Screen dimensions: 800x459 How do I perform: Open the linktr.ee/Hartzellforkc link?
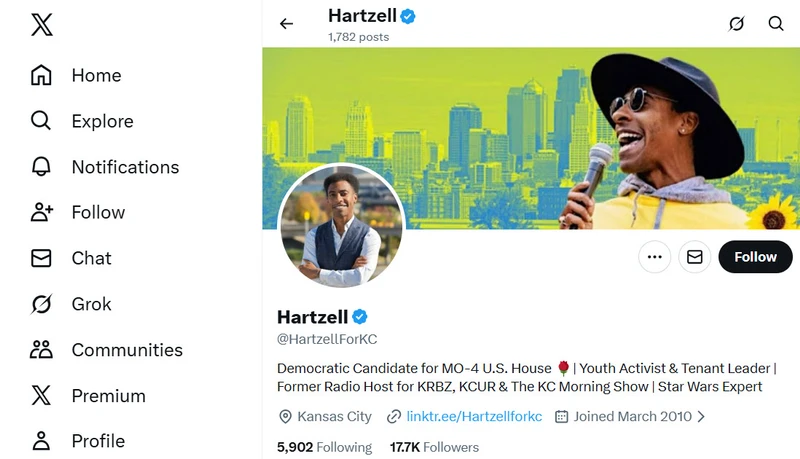pyautogui.click(x=474, y=417)
